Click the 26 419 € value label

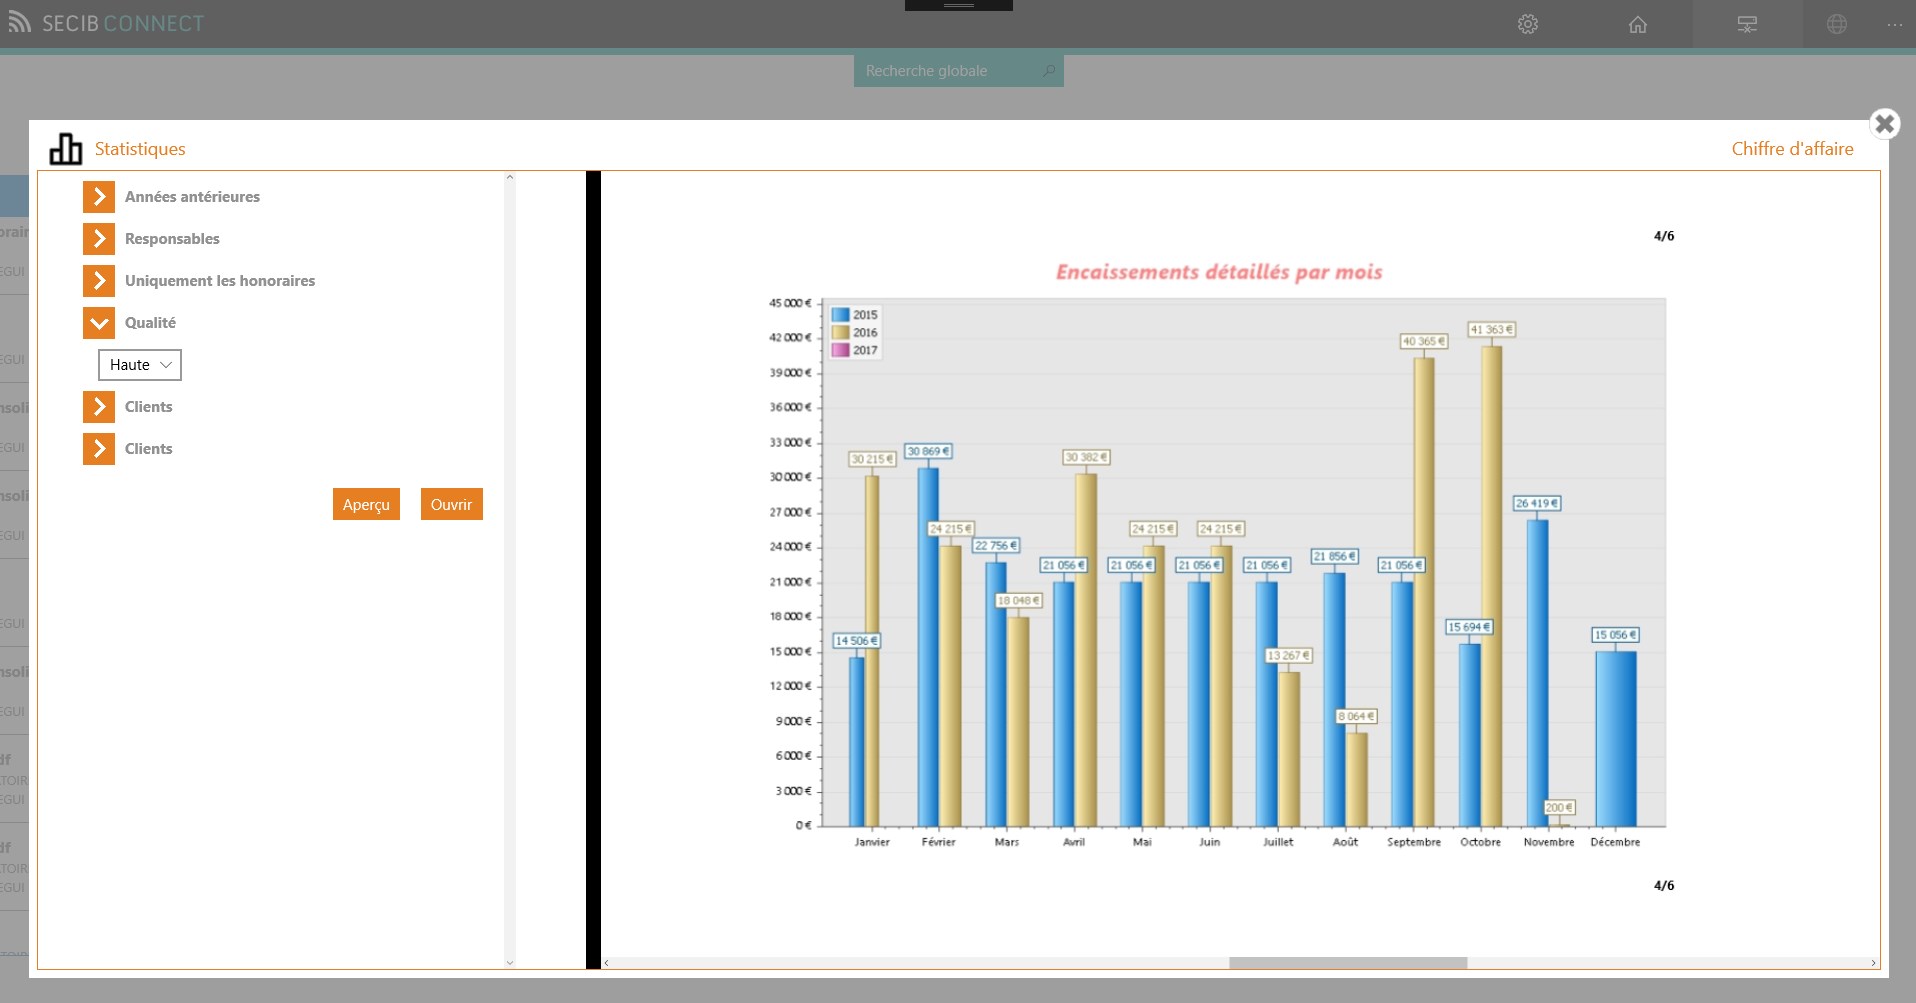click(x=1537, y=503)
